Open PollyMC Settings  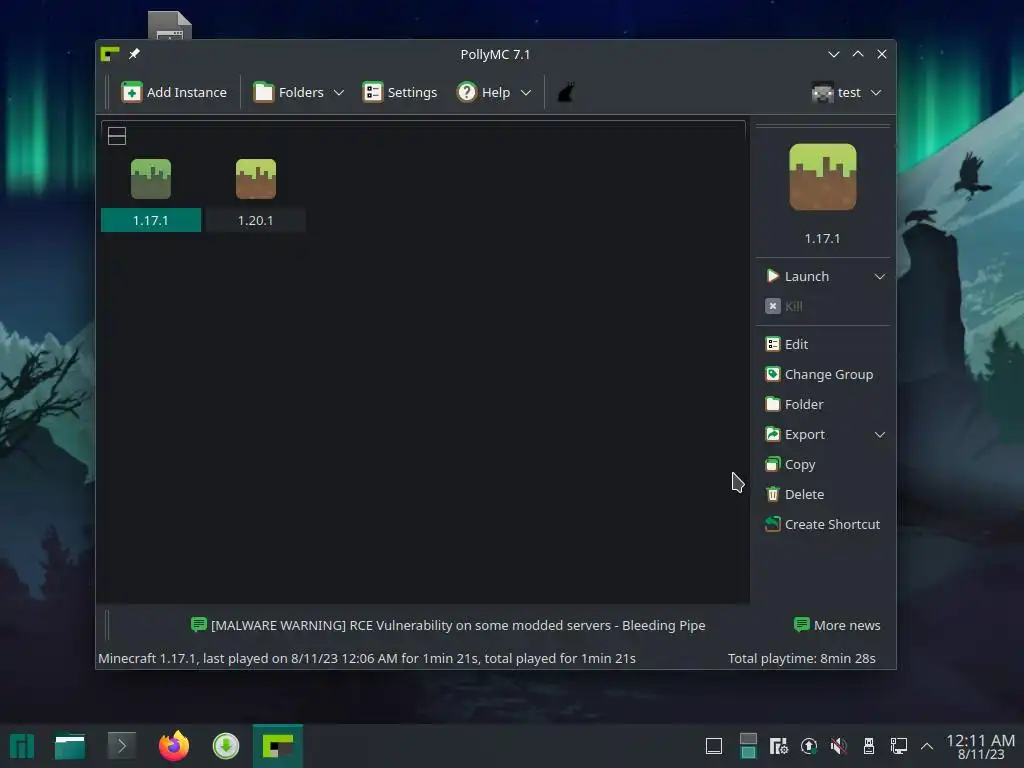[x=400, y=93]
